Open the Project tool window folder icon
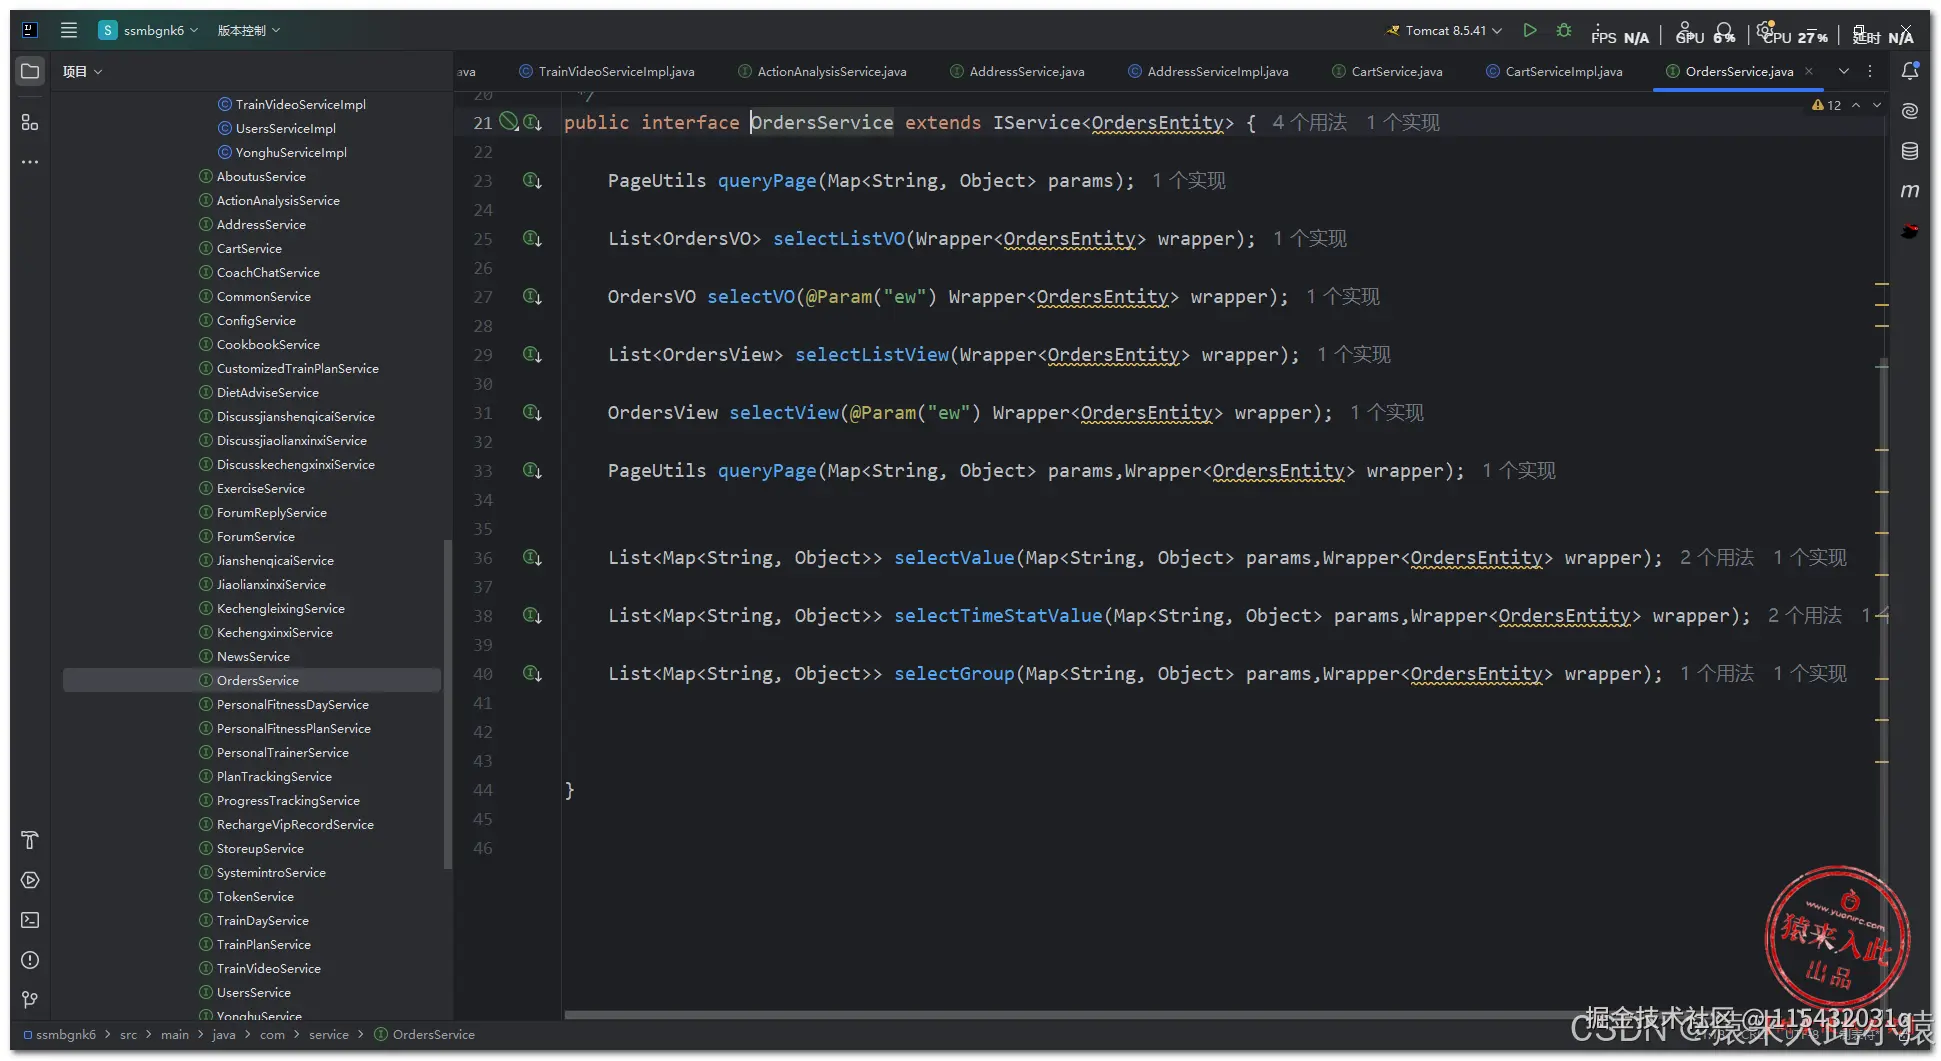The image size is (1941, 1061). click(x=30, y=72)
